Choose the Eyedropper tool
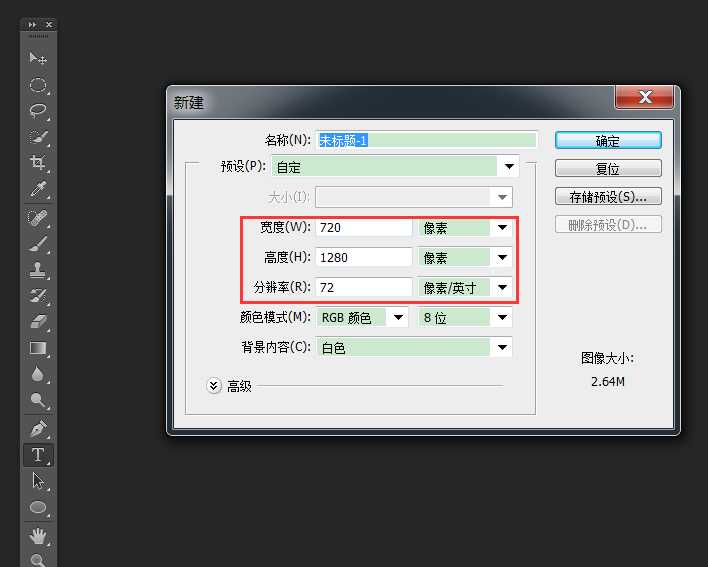The width and height of the screenshot is (708, 567). [38, 189]
